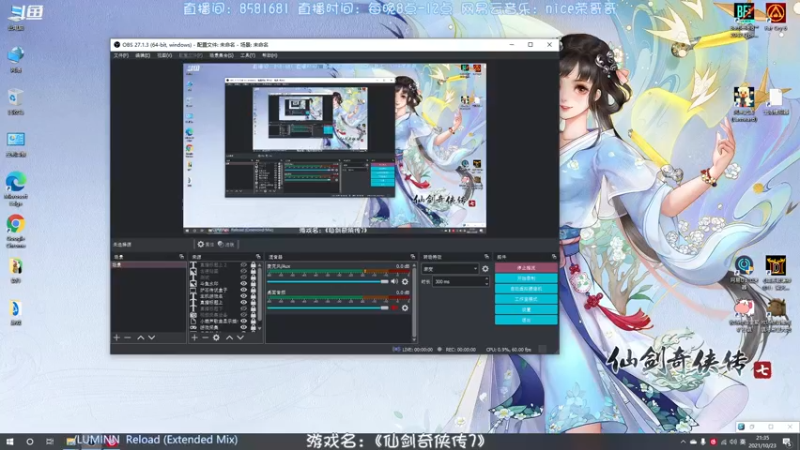This screenshot has height=450, width=800.
Task: Move scene down in Scenes panel
Action: [152, 338]
